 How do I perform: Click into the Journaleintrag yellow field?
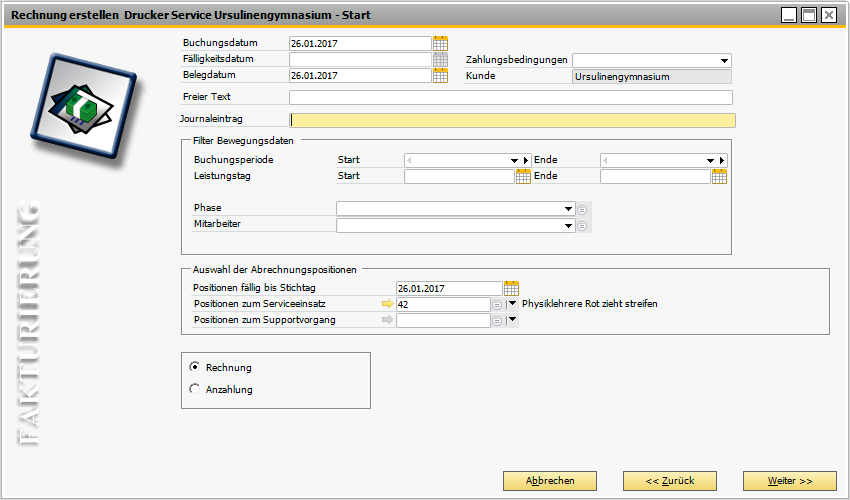click(x=510, y=120)
